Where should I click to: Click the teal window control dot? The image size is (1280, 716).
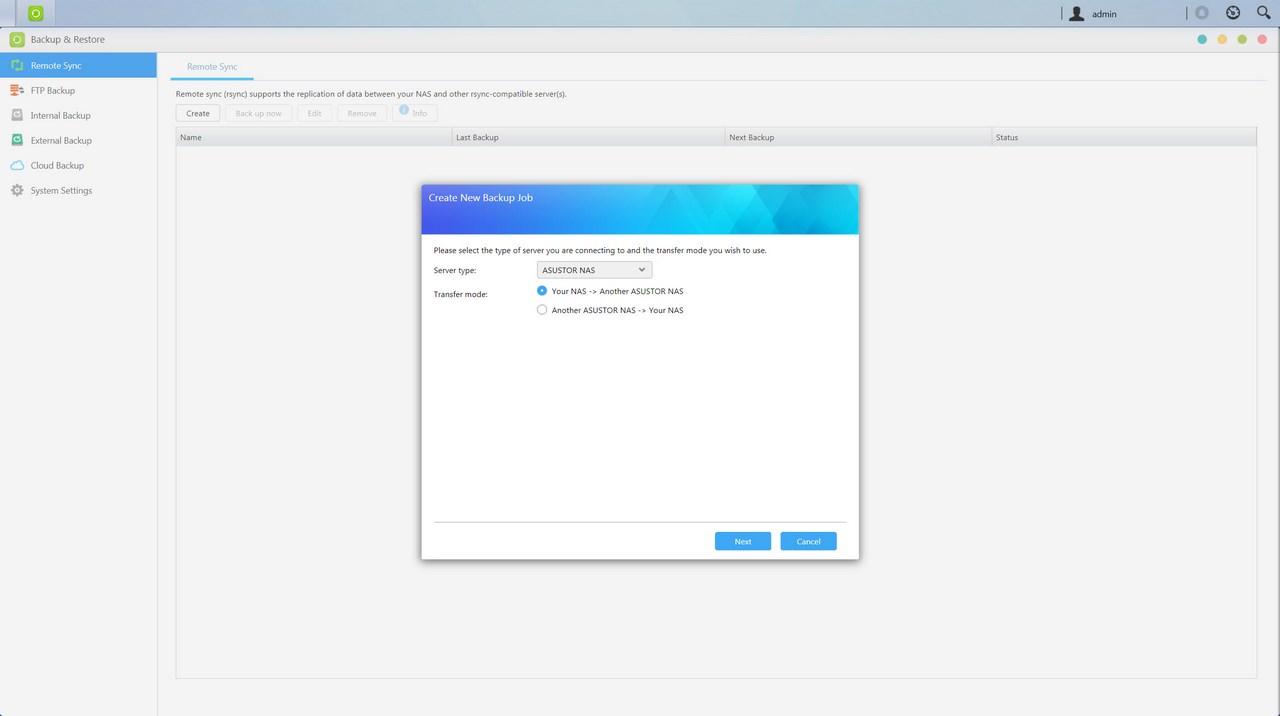point(1202,39)
